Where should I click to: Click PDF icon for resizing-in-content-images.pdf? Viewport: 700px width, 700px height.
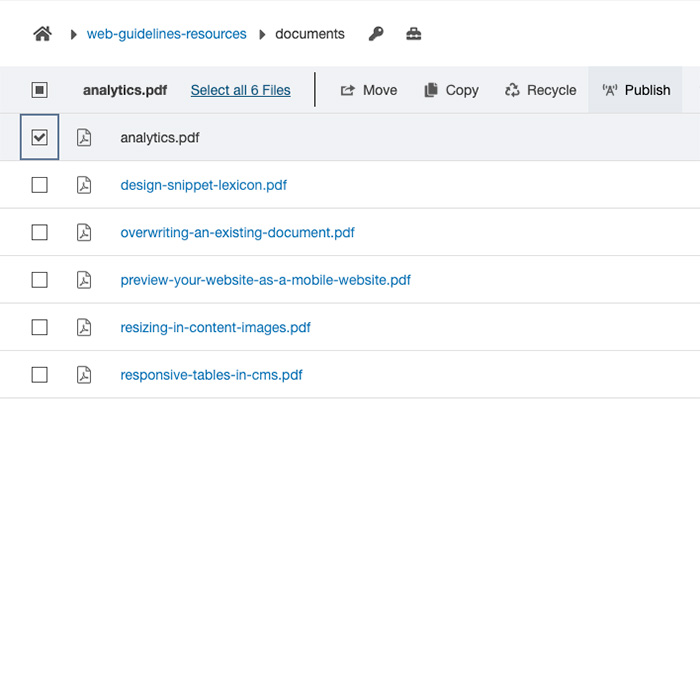pyautogui.click(x=84, y=327)
